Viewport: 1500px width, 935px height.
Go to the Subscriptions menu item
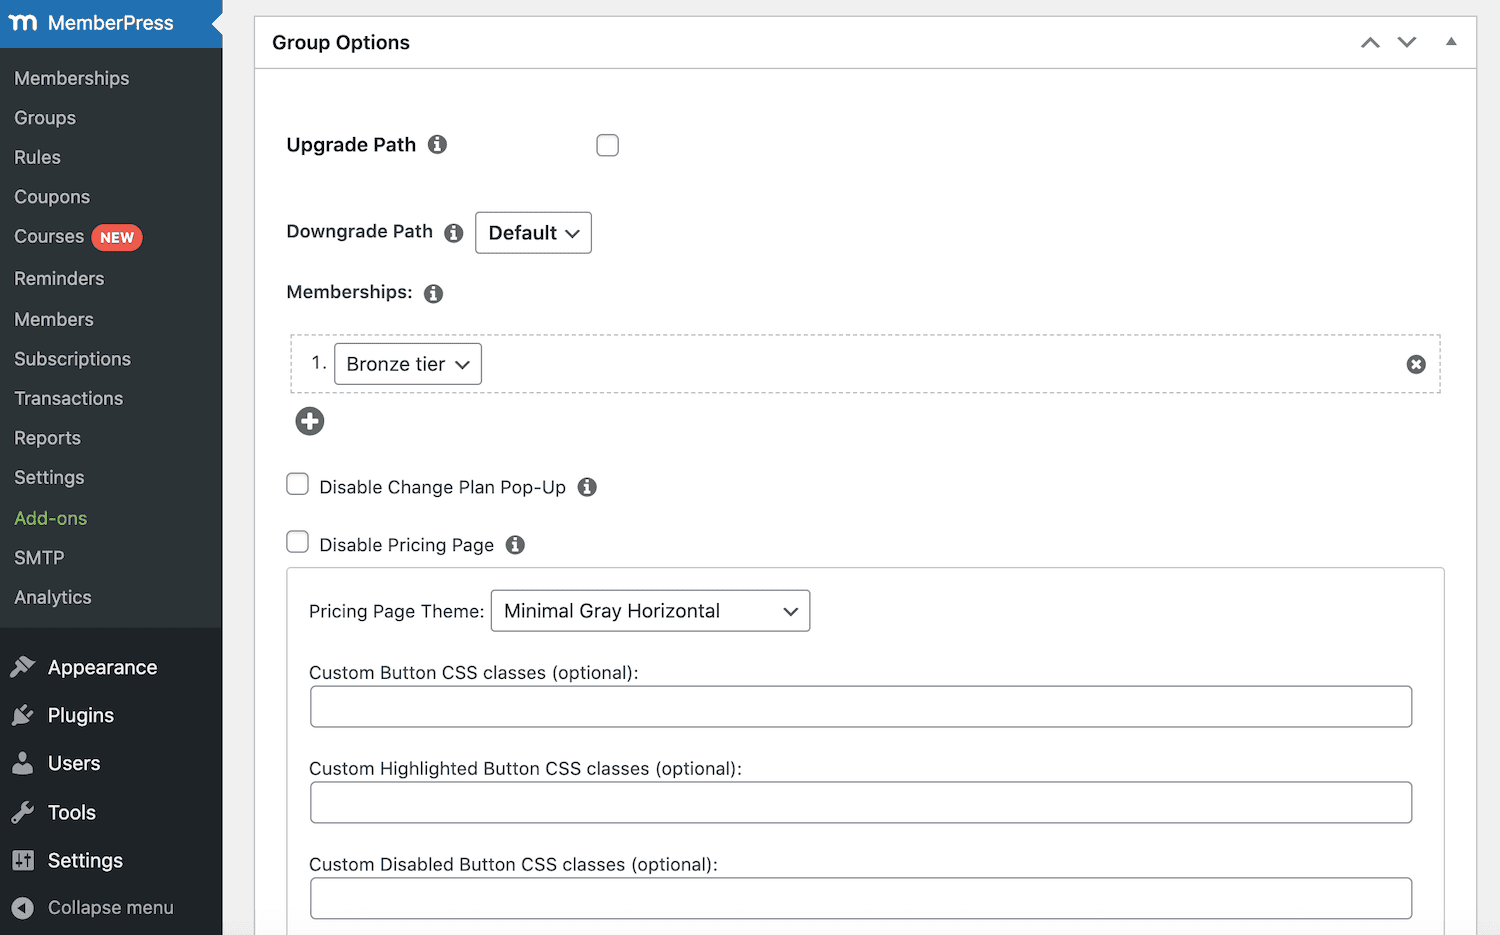pyautogui.click(x=72, y=358)
